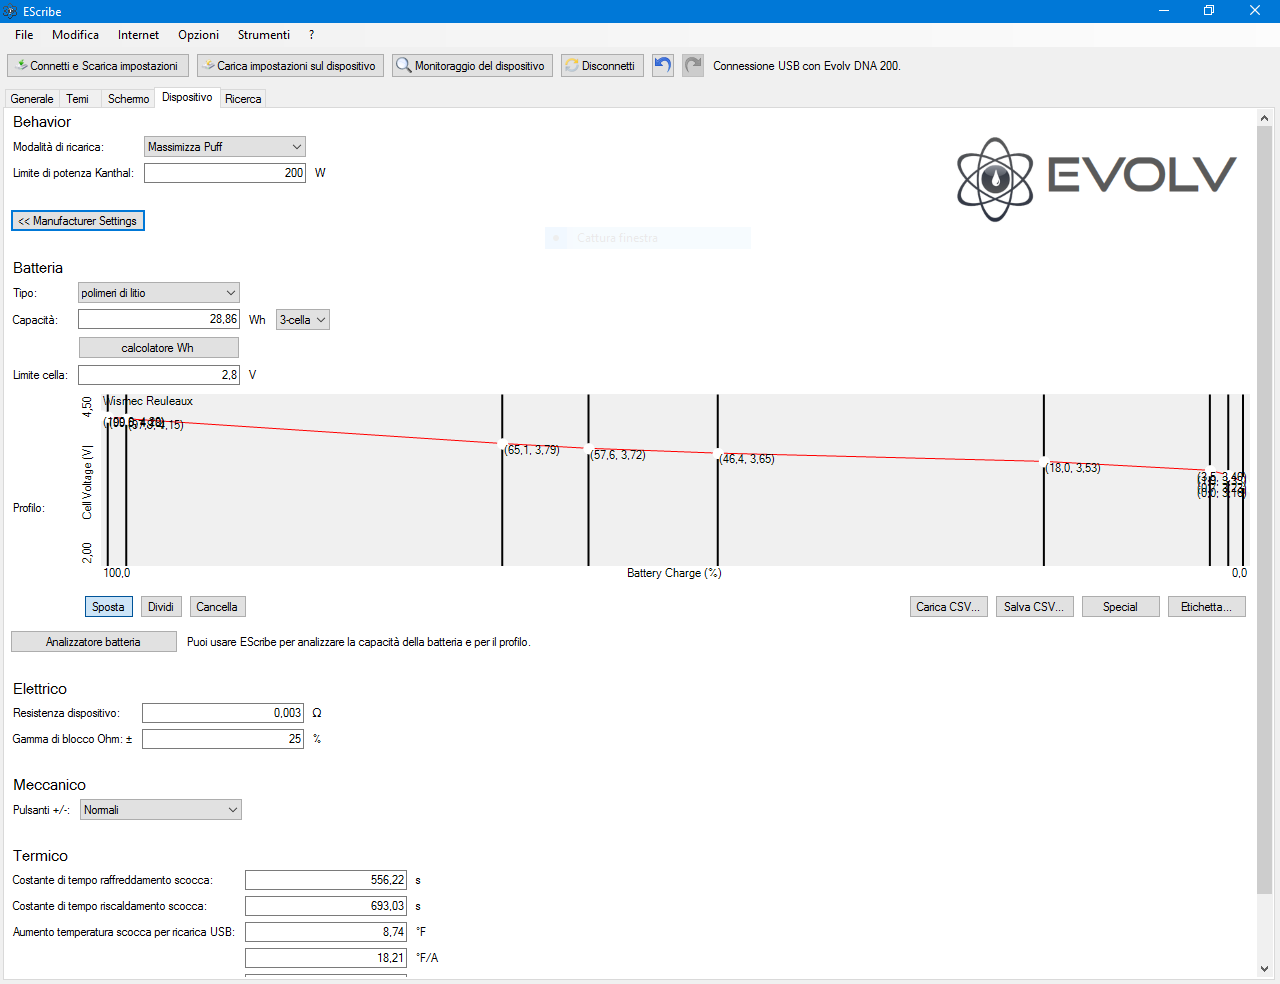The width and height of the screenshot is (1280, 984).
Task: Select the Dividi curve mode button
Action: tap(161, 607)
